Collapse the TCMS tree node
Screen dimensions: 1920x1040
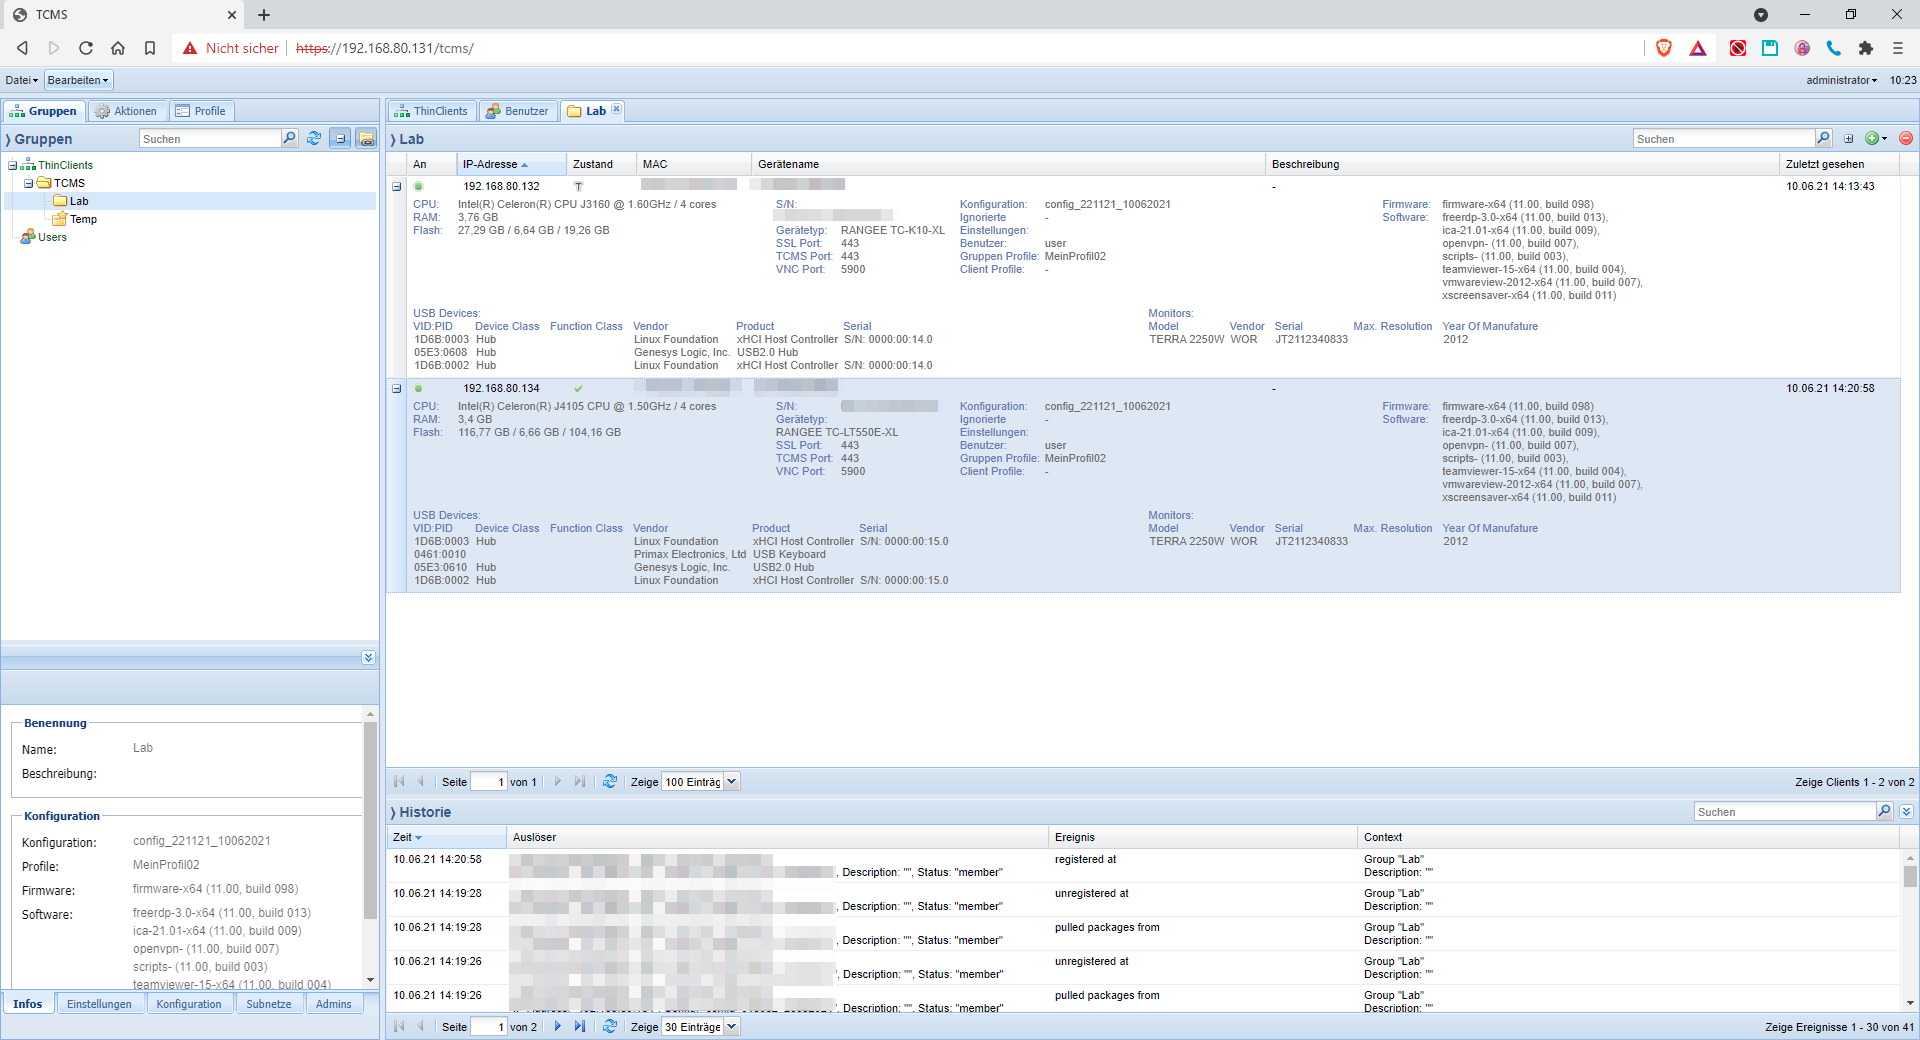[29, 184]
